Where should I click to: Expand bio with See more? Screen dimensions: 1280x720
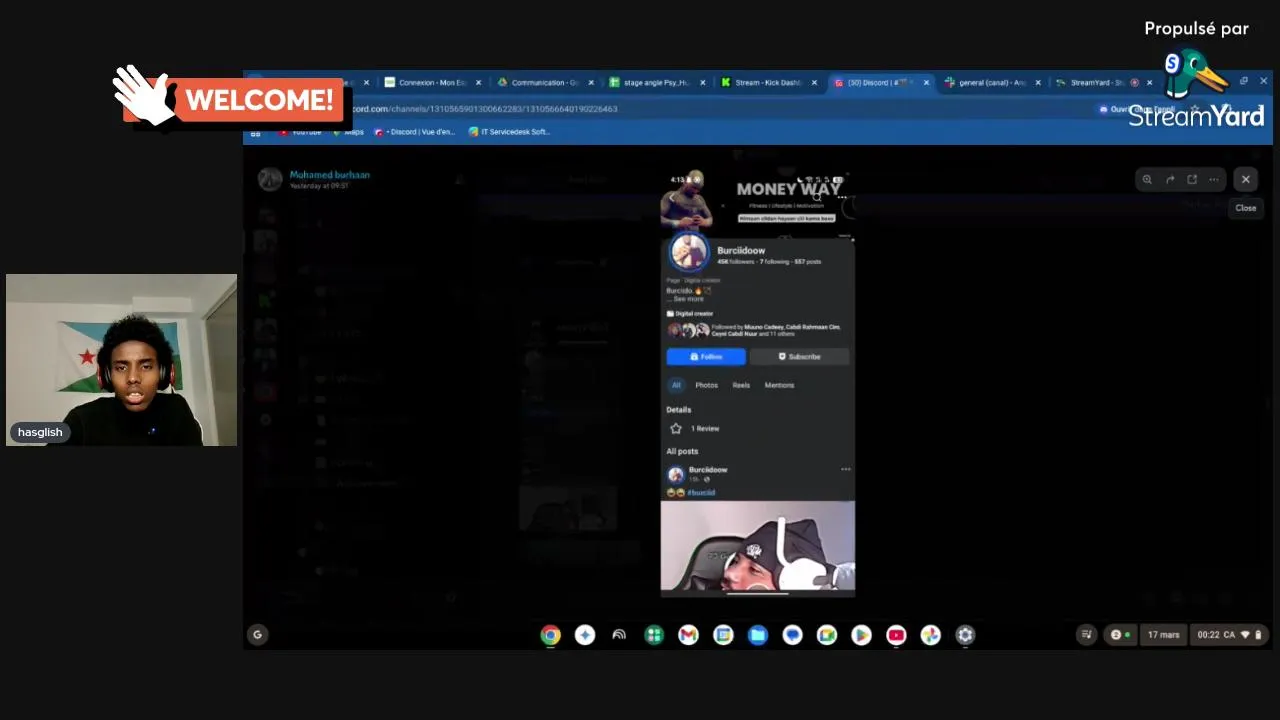click(x=688, y=299)
